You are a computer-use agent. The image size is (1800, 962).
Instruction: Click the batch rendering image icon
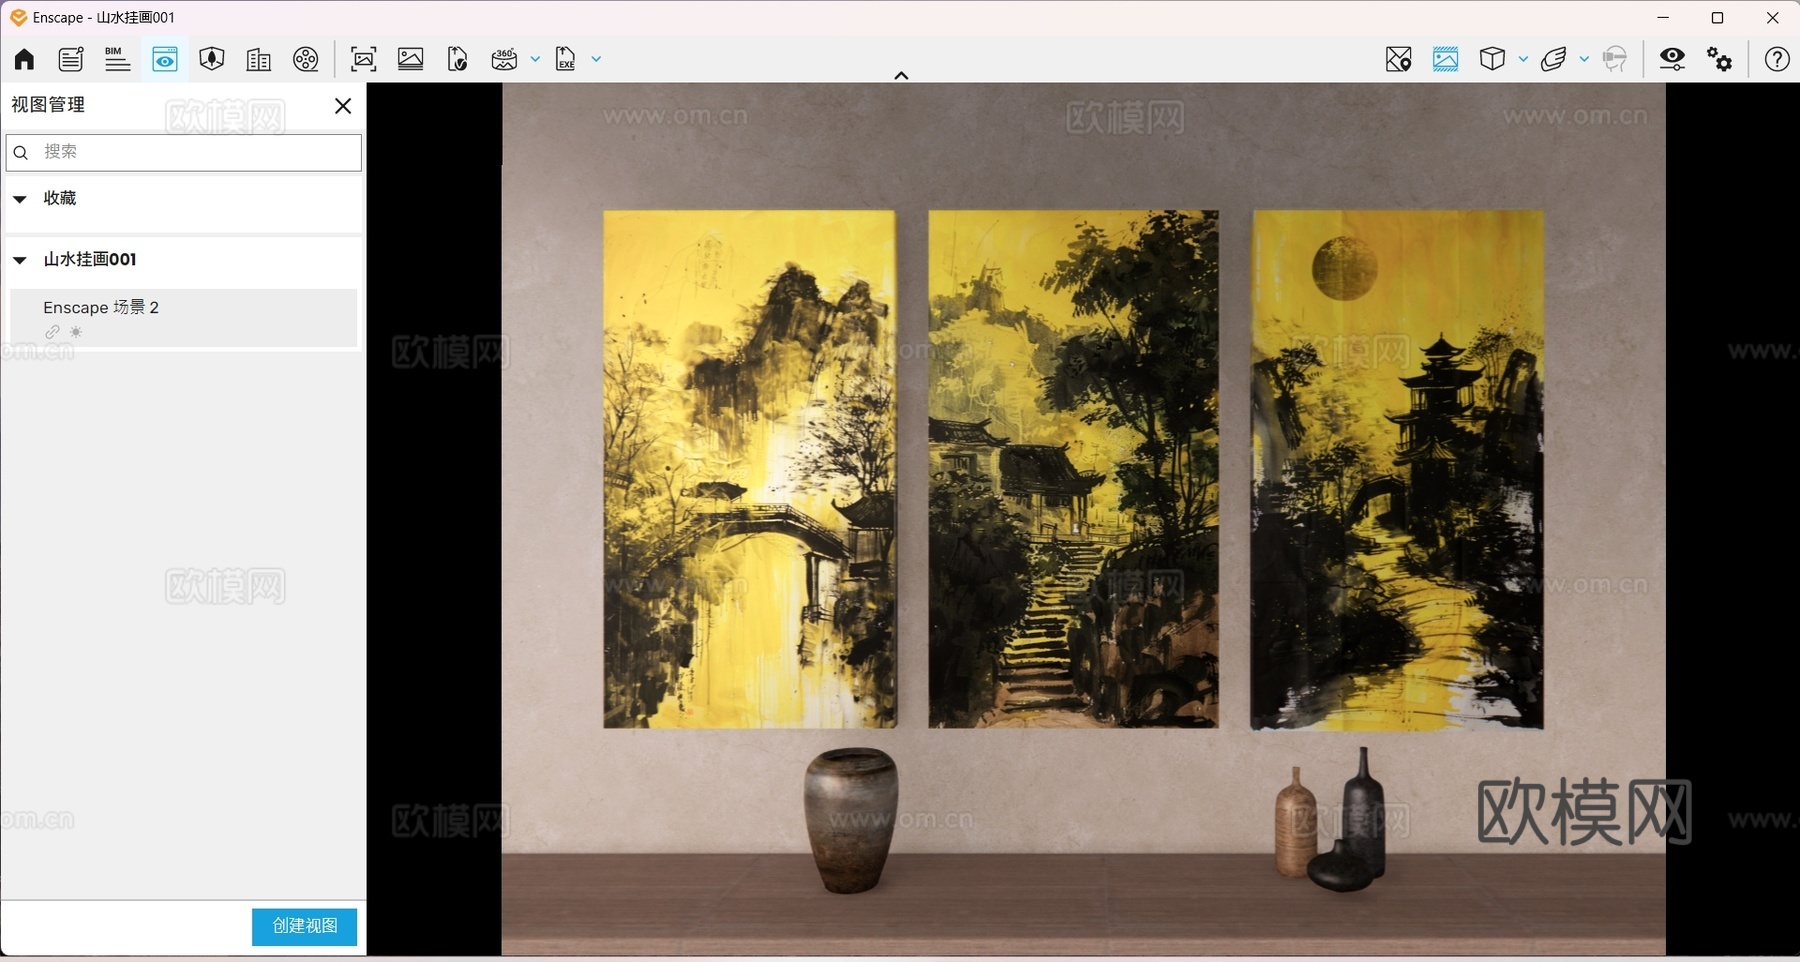(411, 59)
